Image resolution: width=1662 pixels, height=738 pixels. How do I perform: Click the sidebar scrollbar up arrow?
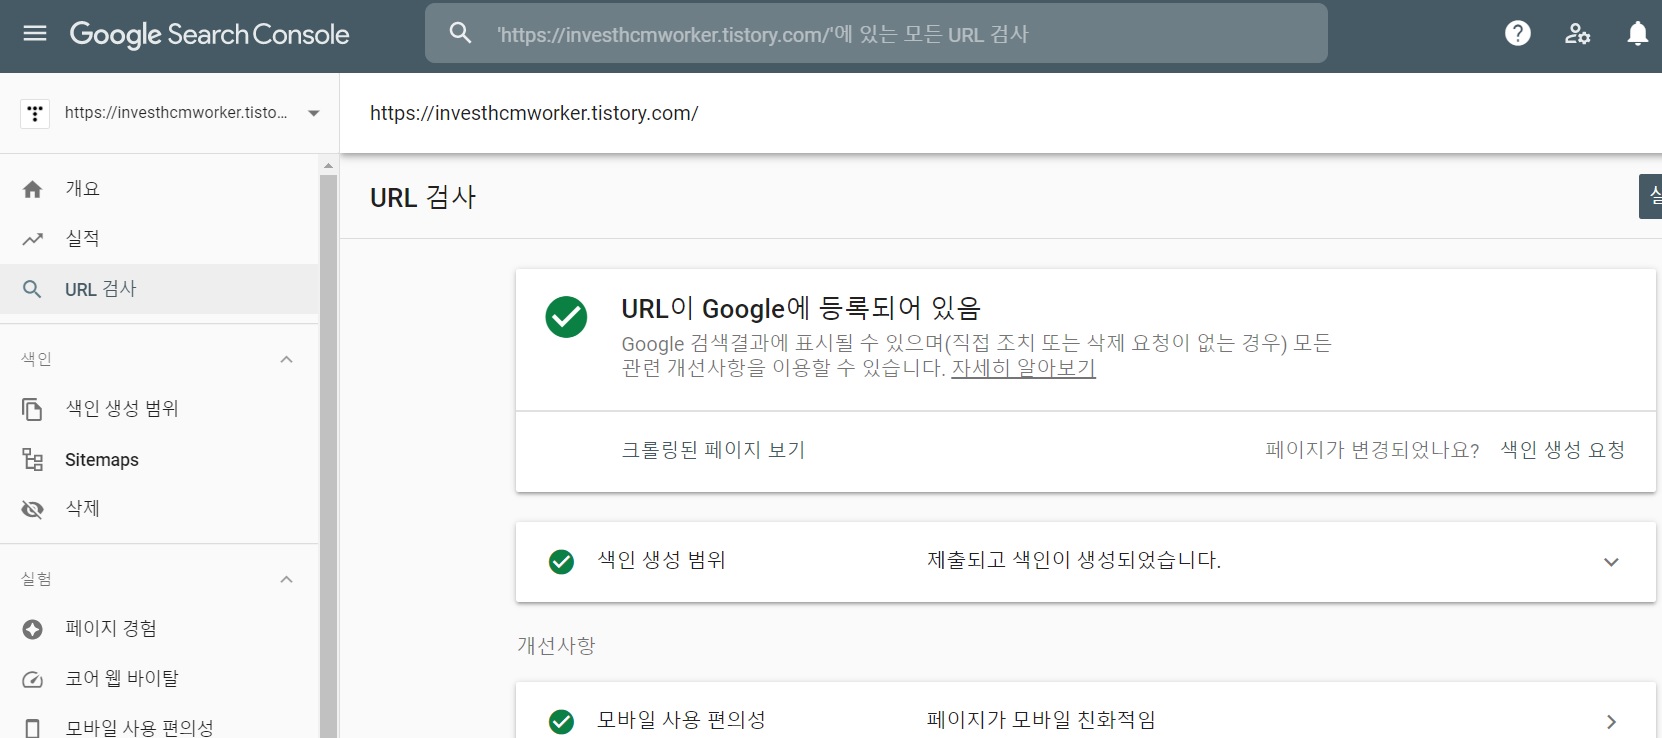click(328, 165)
